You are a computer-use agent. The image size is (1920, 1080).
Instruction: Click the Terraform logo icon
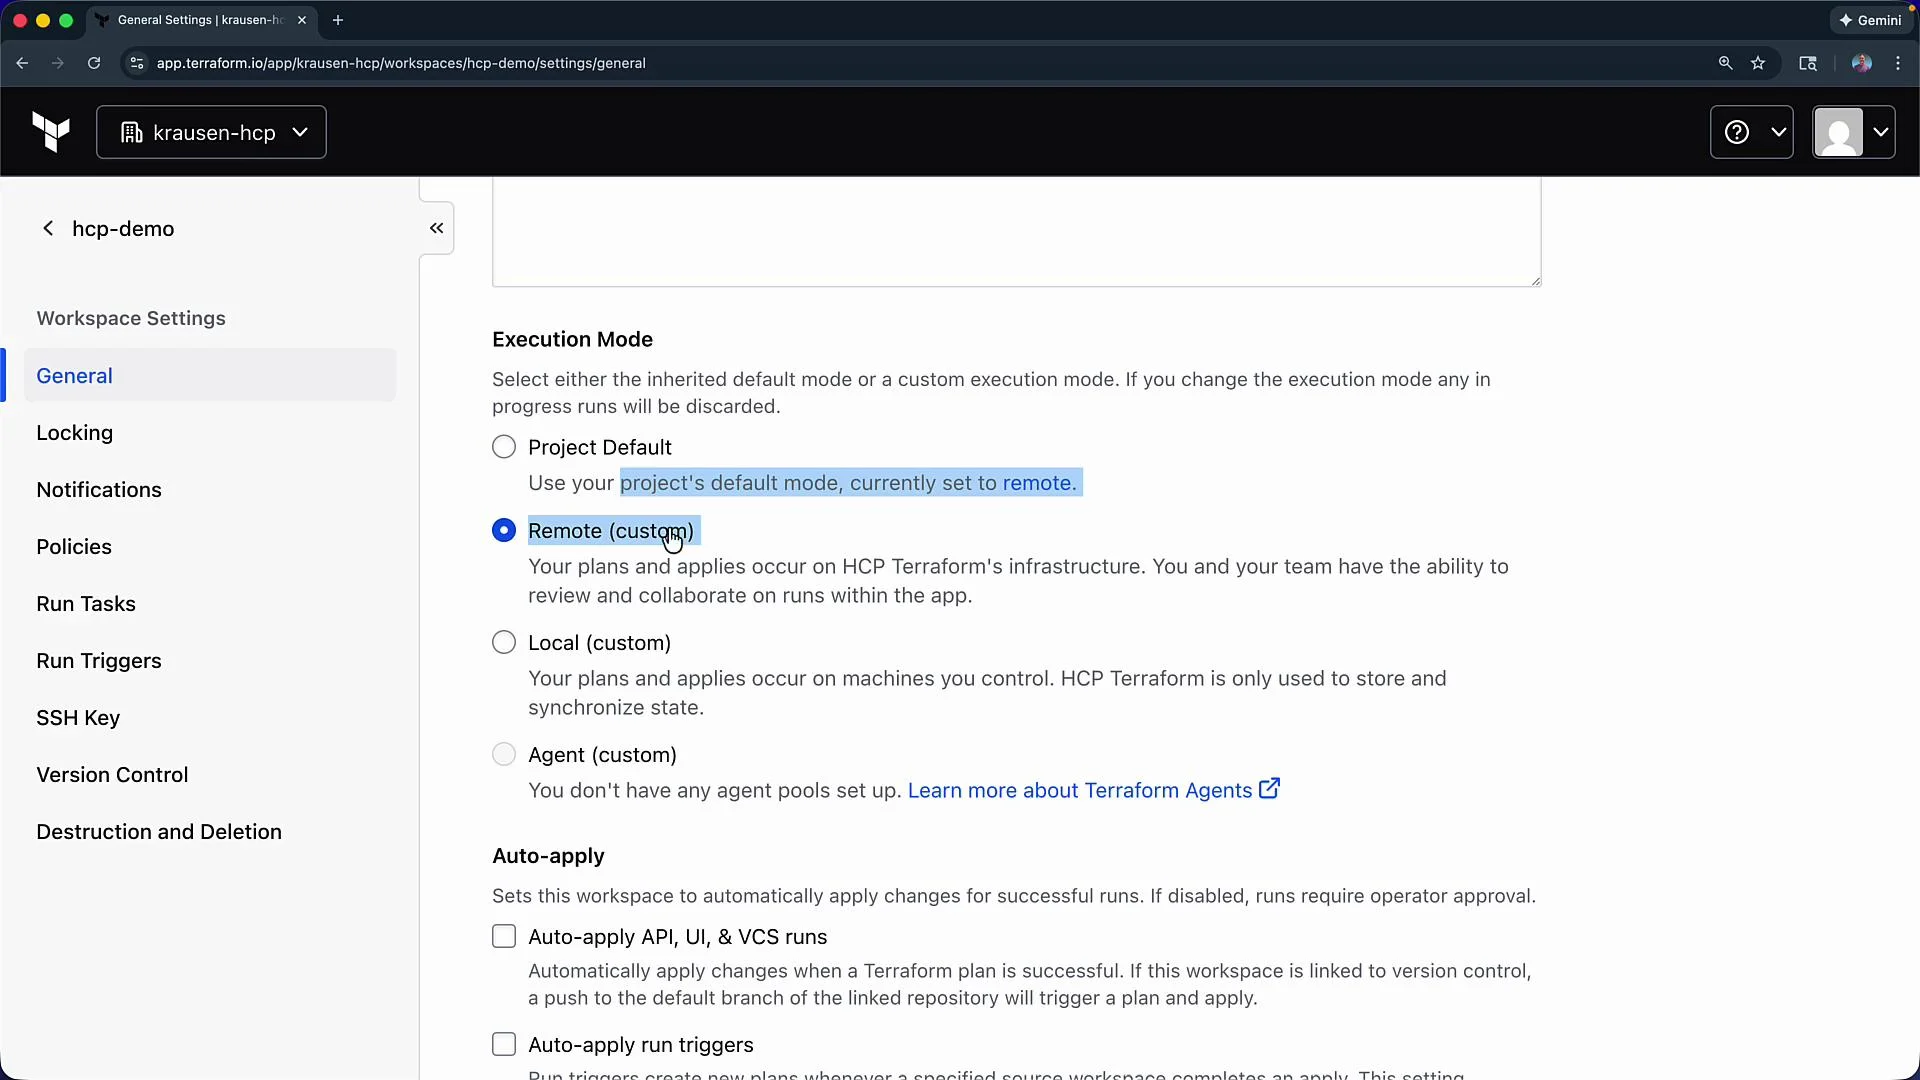pos(51,132)
